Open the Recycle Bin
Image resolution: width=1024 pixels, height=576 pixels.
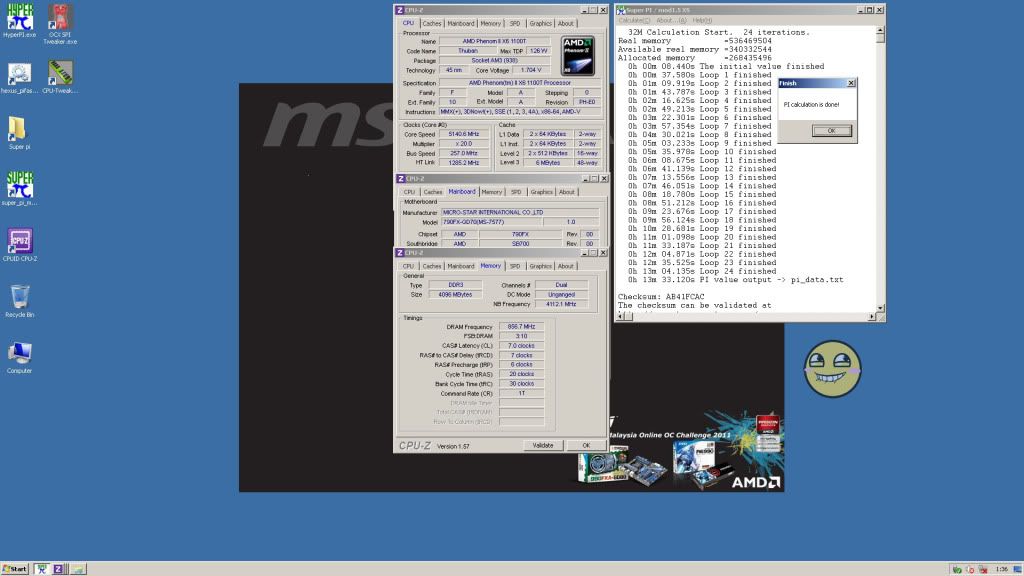20,298
